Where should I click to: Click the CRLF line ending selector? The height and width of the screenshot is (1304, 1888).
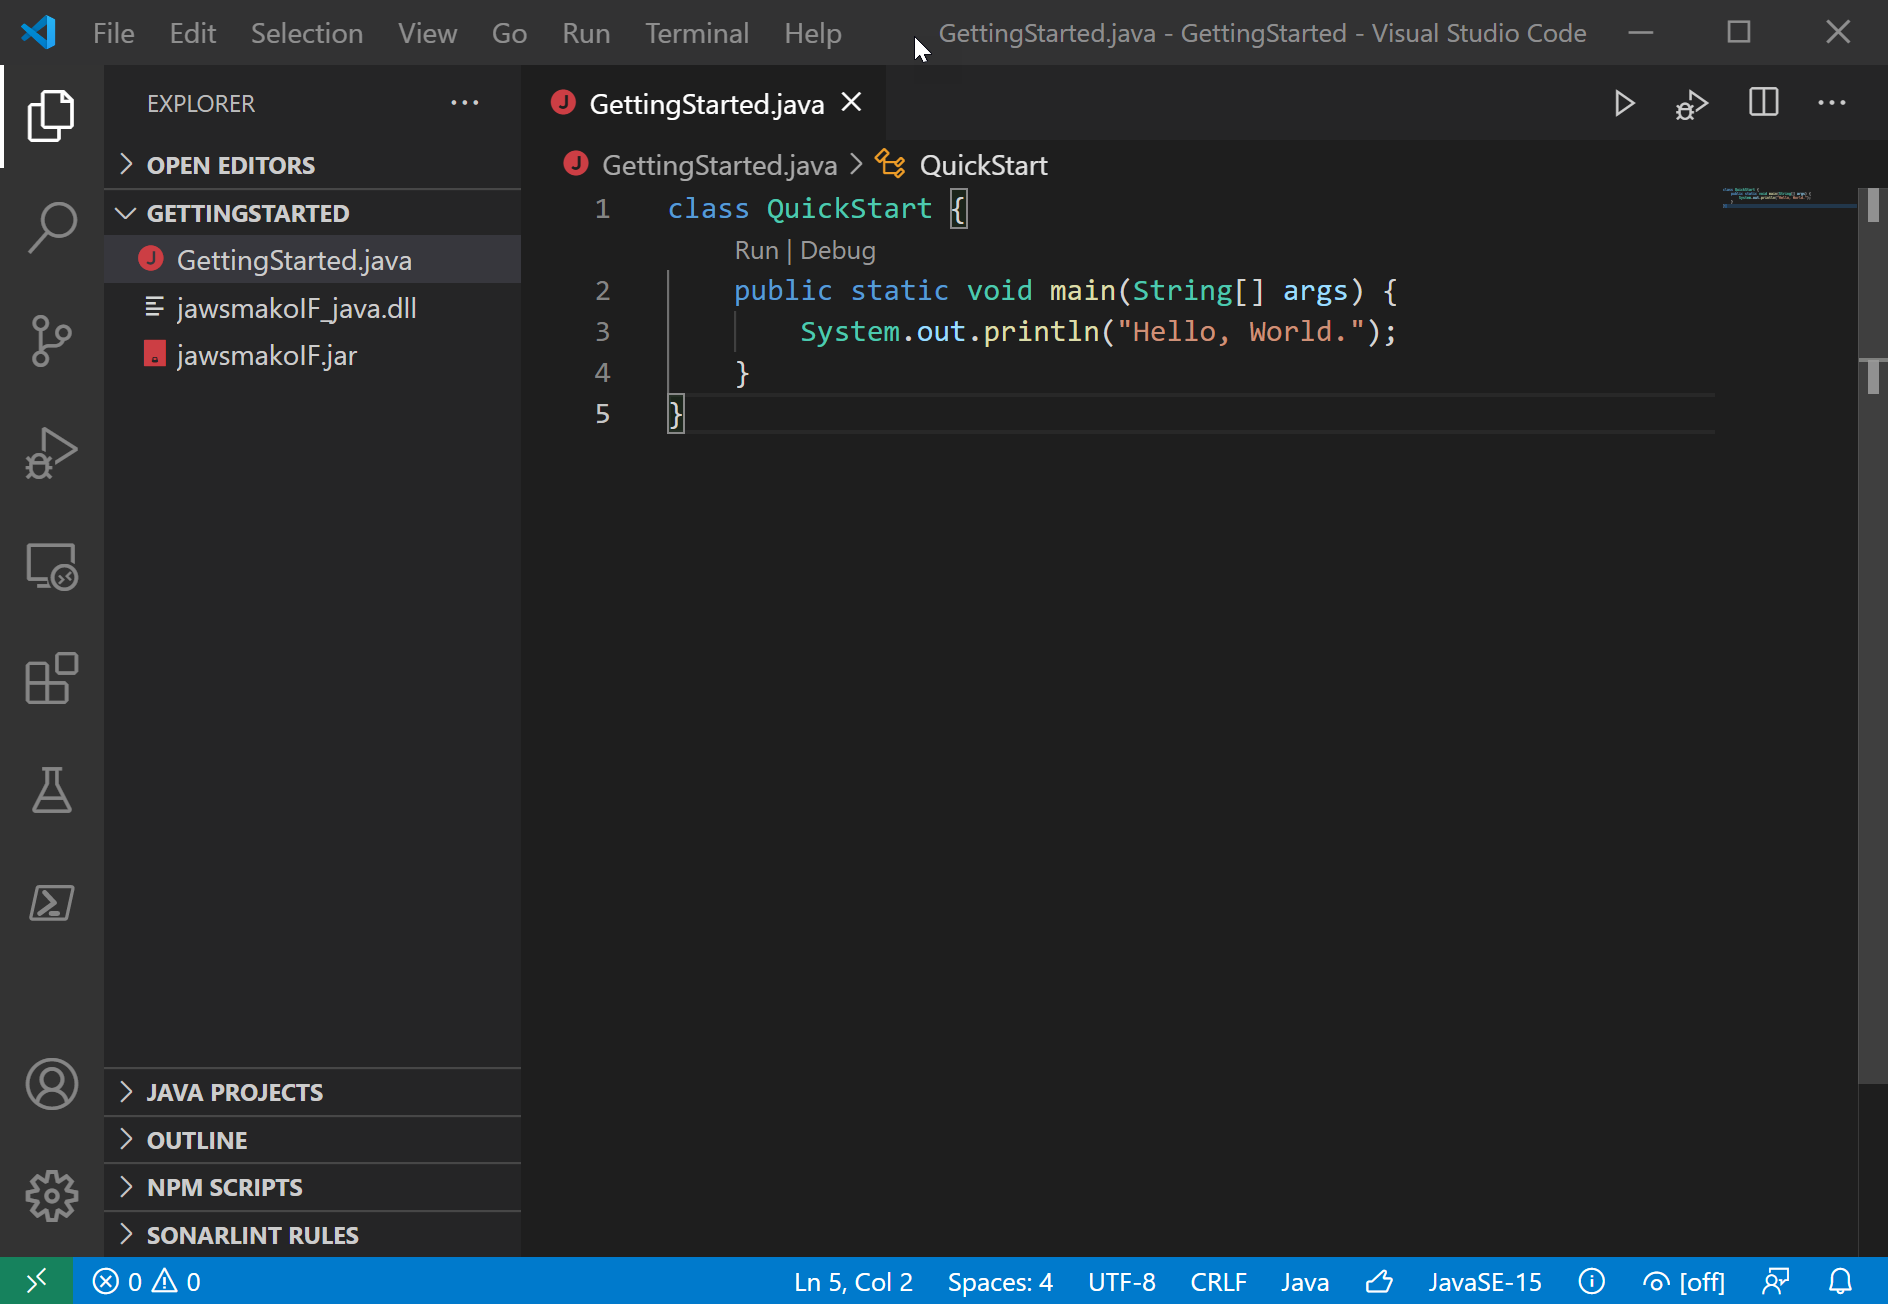point(1218,1282)
